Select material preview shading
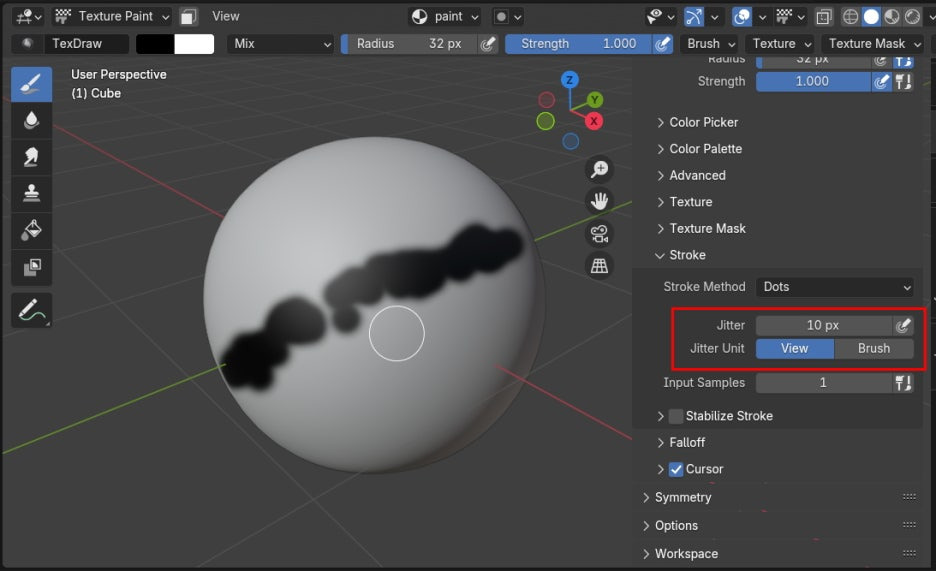Image resolution: width=936 pixels, height=571 pixels. click(891, 17)
